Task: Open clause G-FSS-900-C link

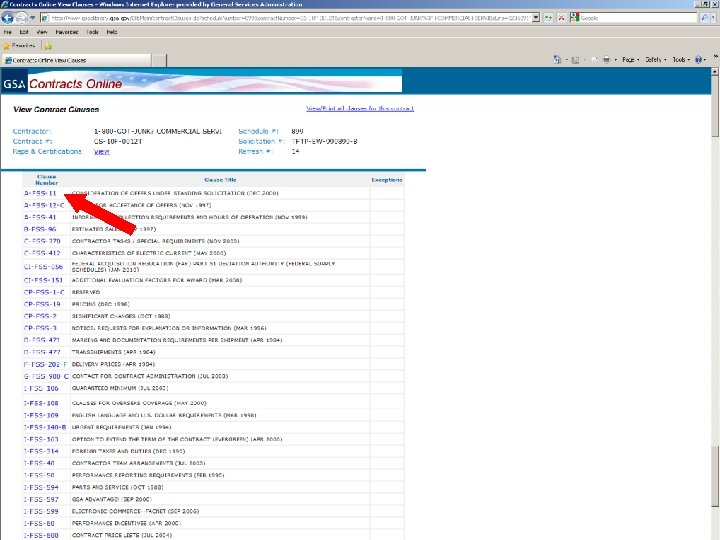Action: click(46, 376)
